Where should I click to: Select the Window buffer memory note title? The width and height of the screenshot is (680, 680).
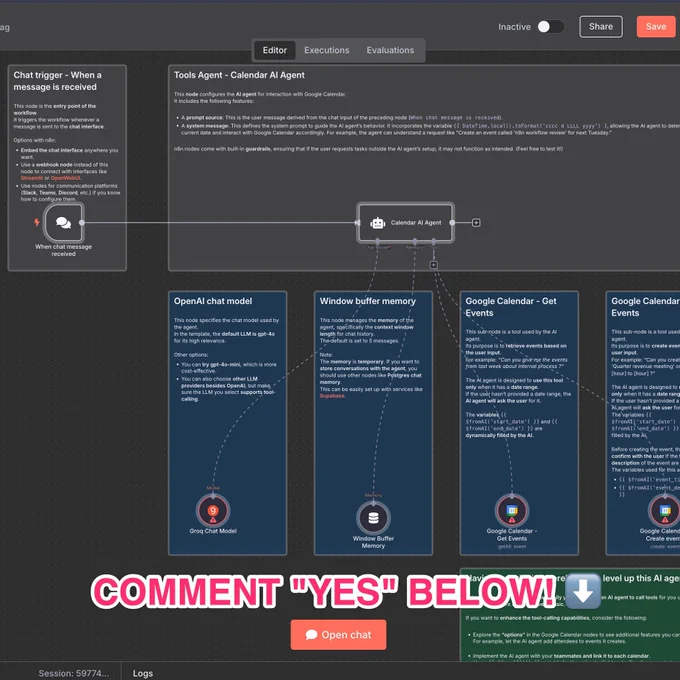pyautogui.click(x=367, y=301)
